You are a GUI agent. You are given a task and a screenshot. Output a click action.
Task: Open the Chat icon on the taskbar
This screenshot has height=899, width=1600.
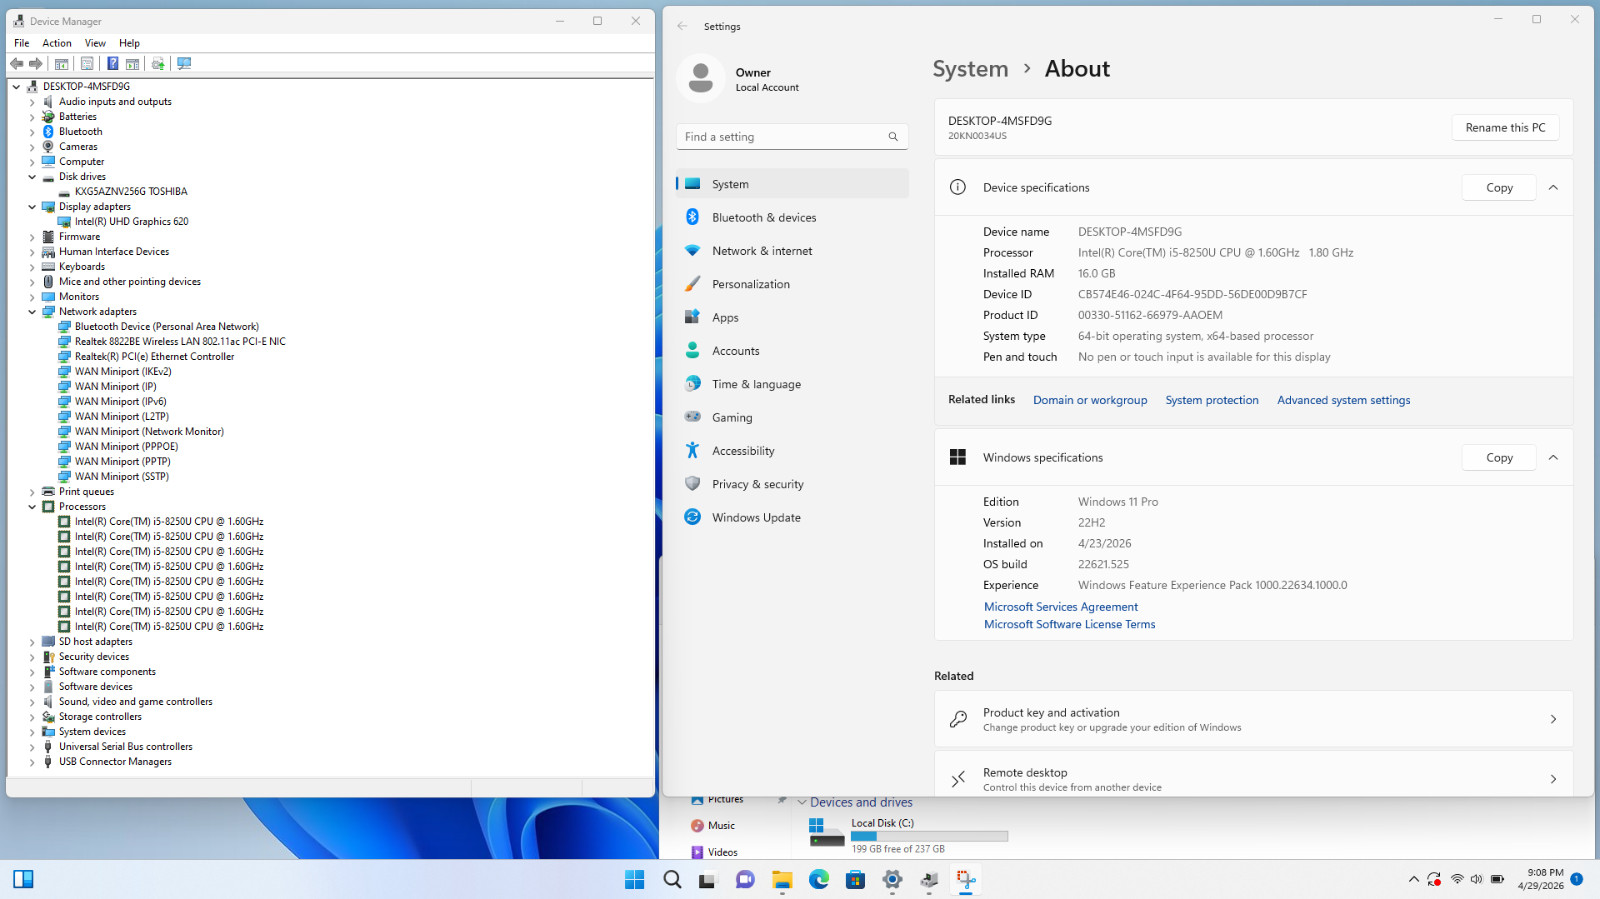(x=745, y=880)
